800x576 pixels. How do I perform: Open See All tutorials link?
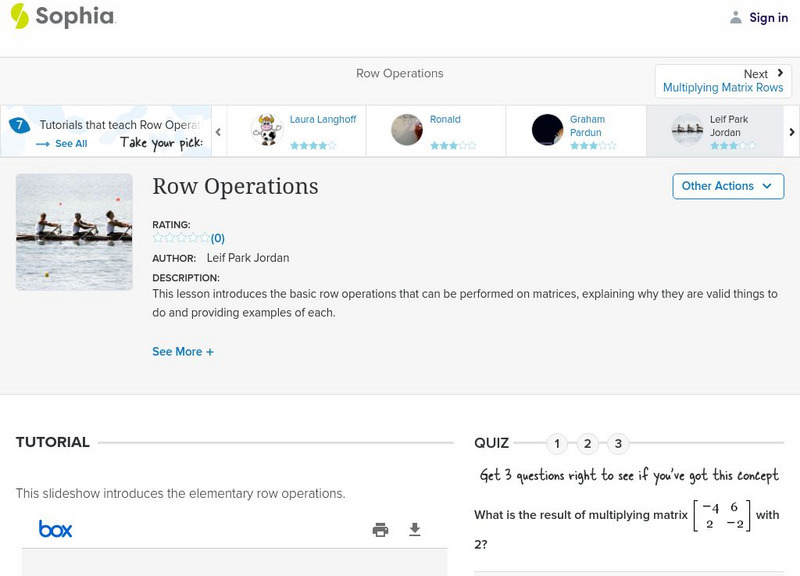pyautogui.click(x=71, y=144)
